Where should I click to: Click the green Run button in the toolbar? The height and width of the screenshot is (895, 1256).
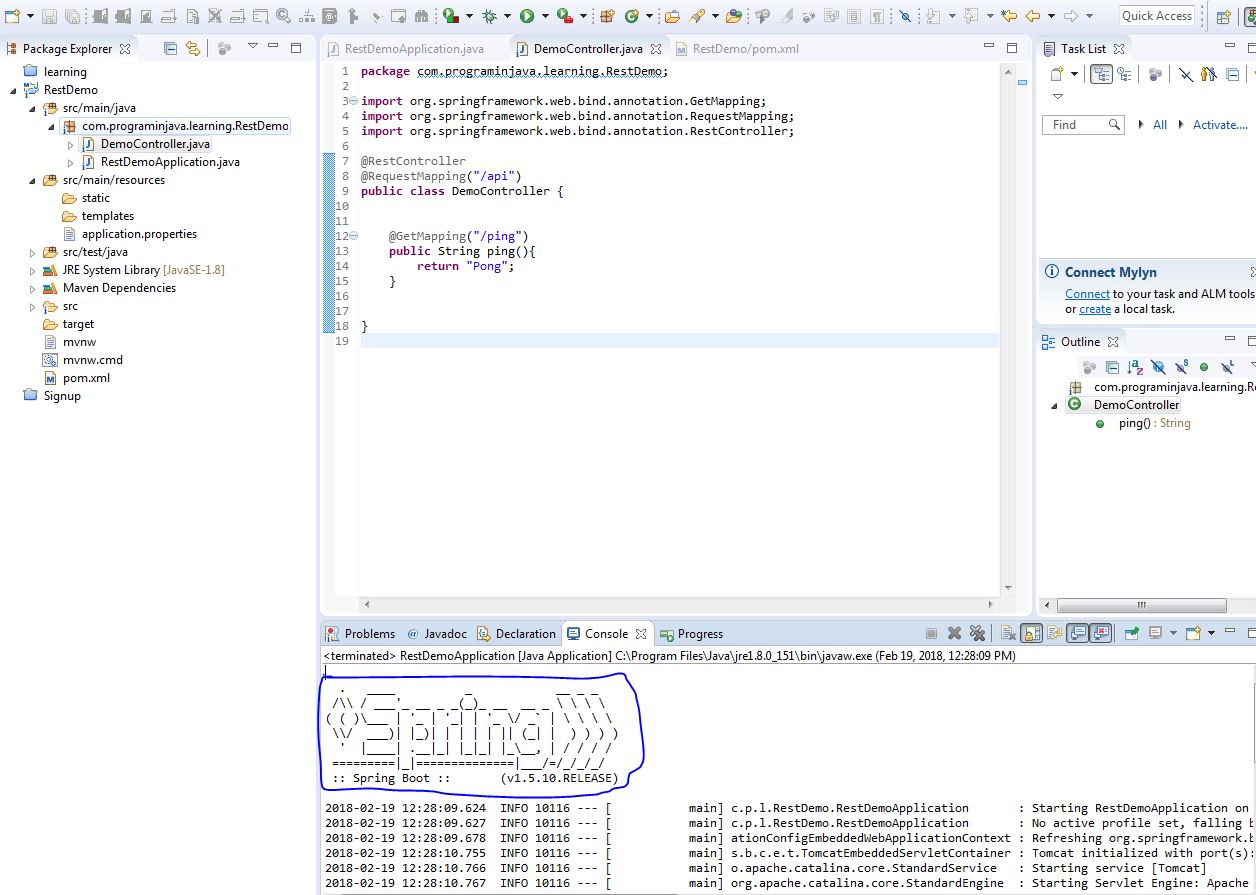[x=526, y=16]
